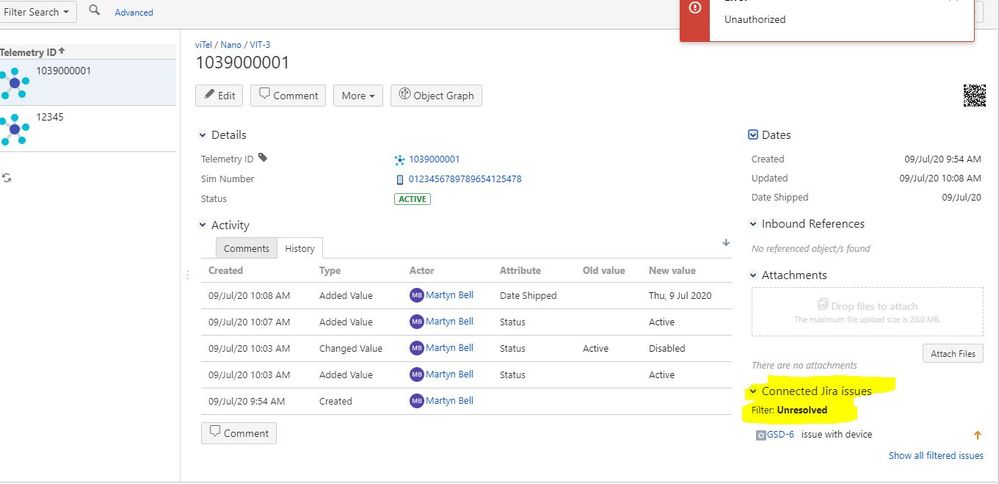This screenshot has height=484, width=999.
Task: Click the Disabled new value cell
Action: (x=667, y=348)
